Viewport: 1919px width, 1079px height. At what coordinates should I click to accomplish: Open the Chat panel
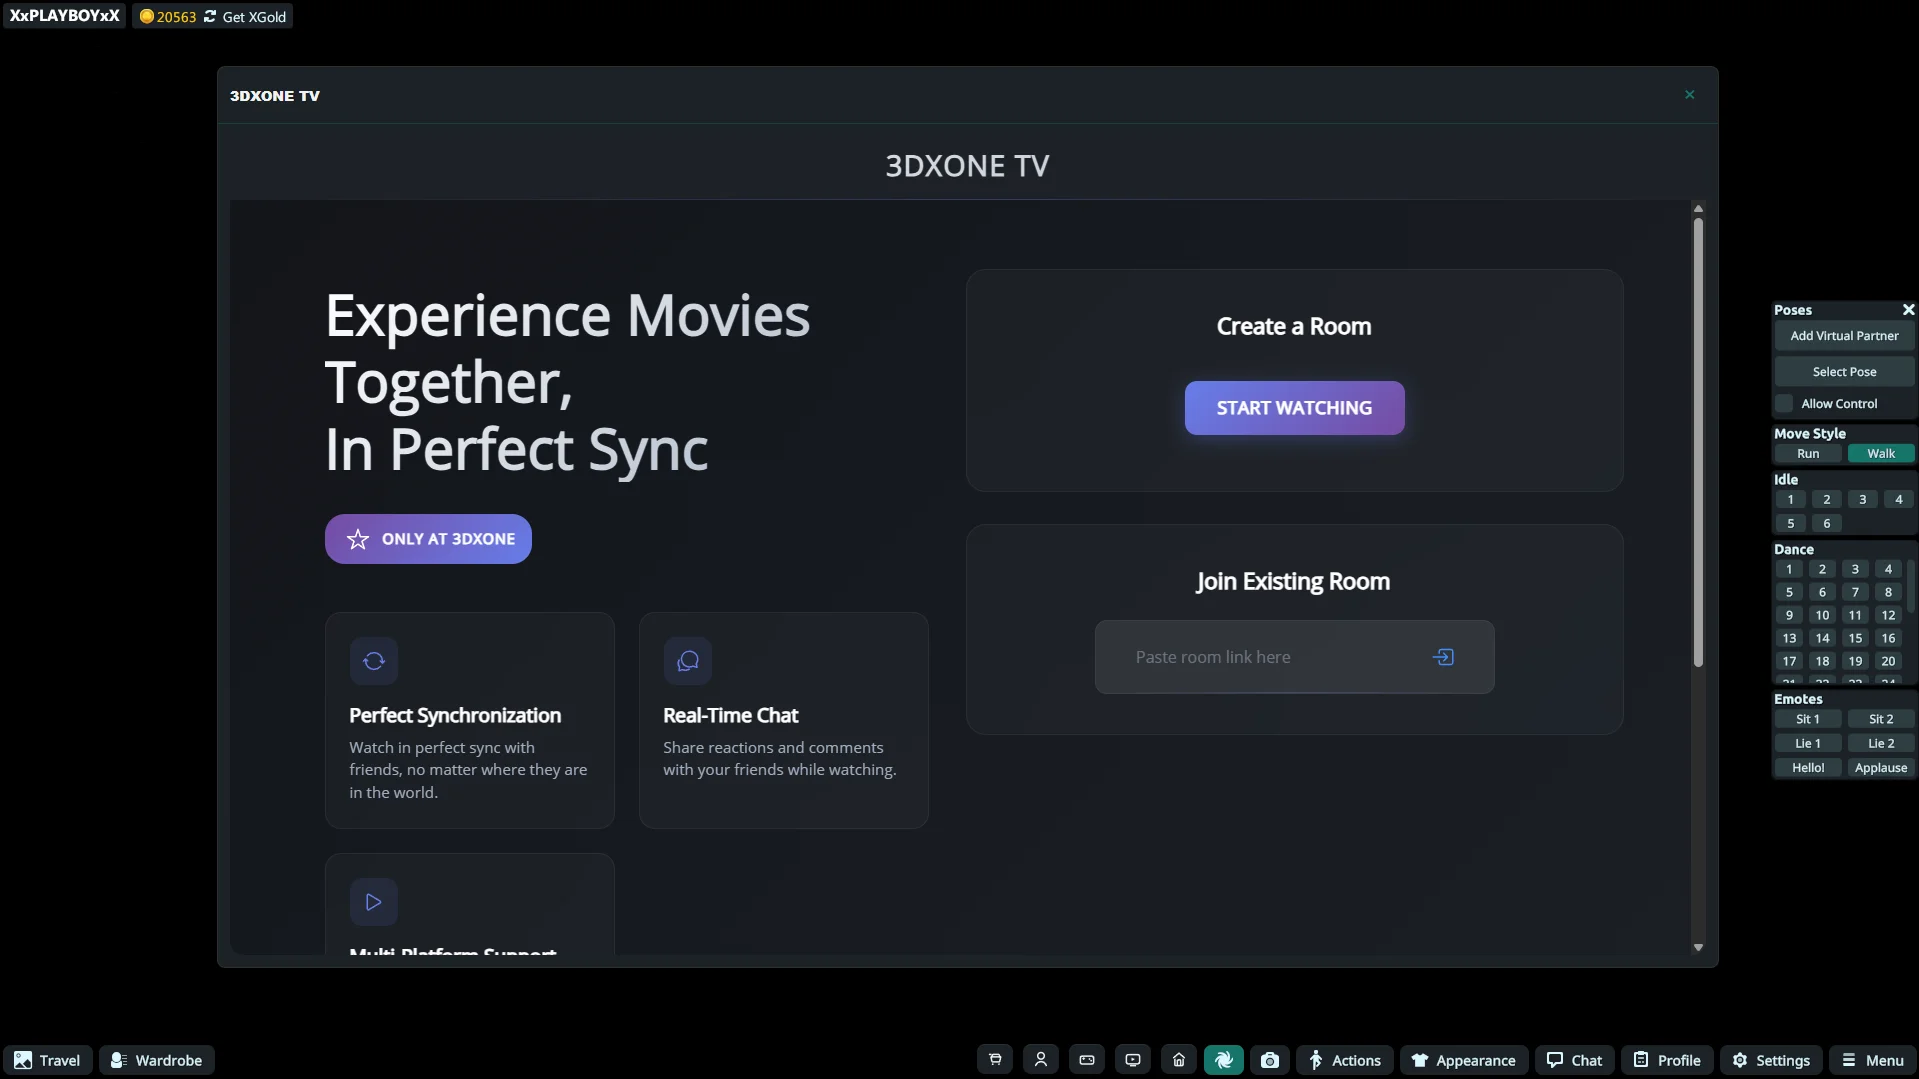coord(1575,1060)
